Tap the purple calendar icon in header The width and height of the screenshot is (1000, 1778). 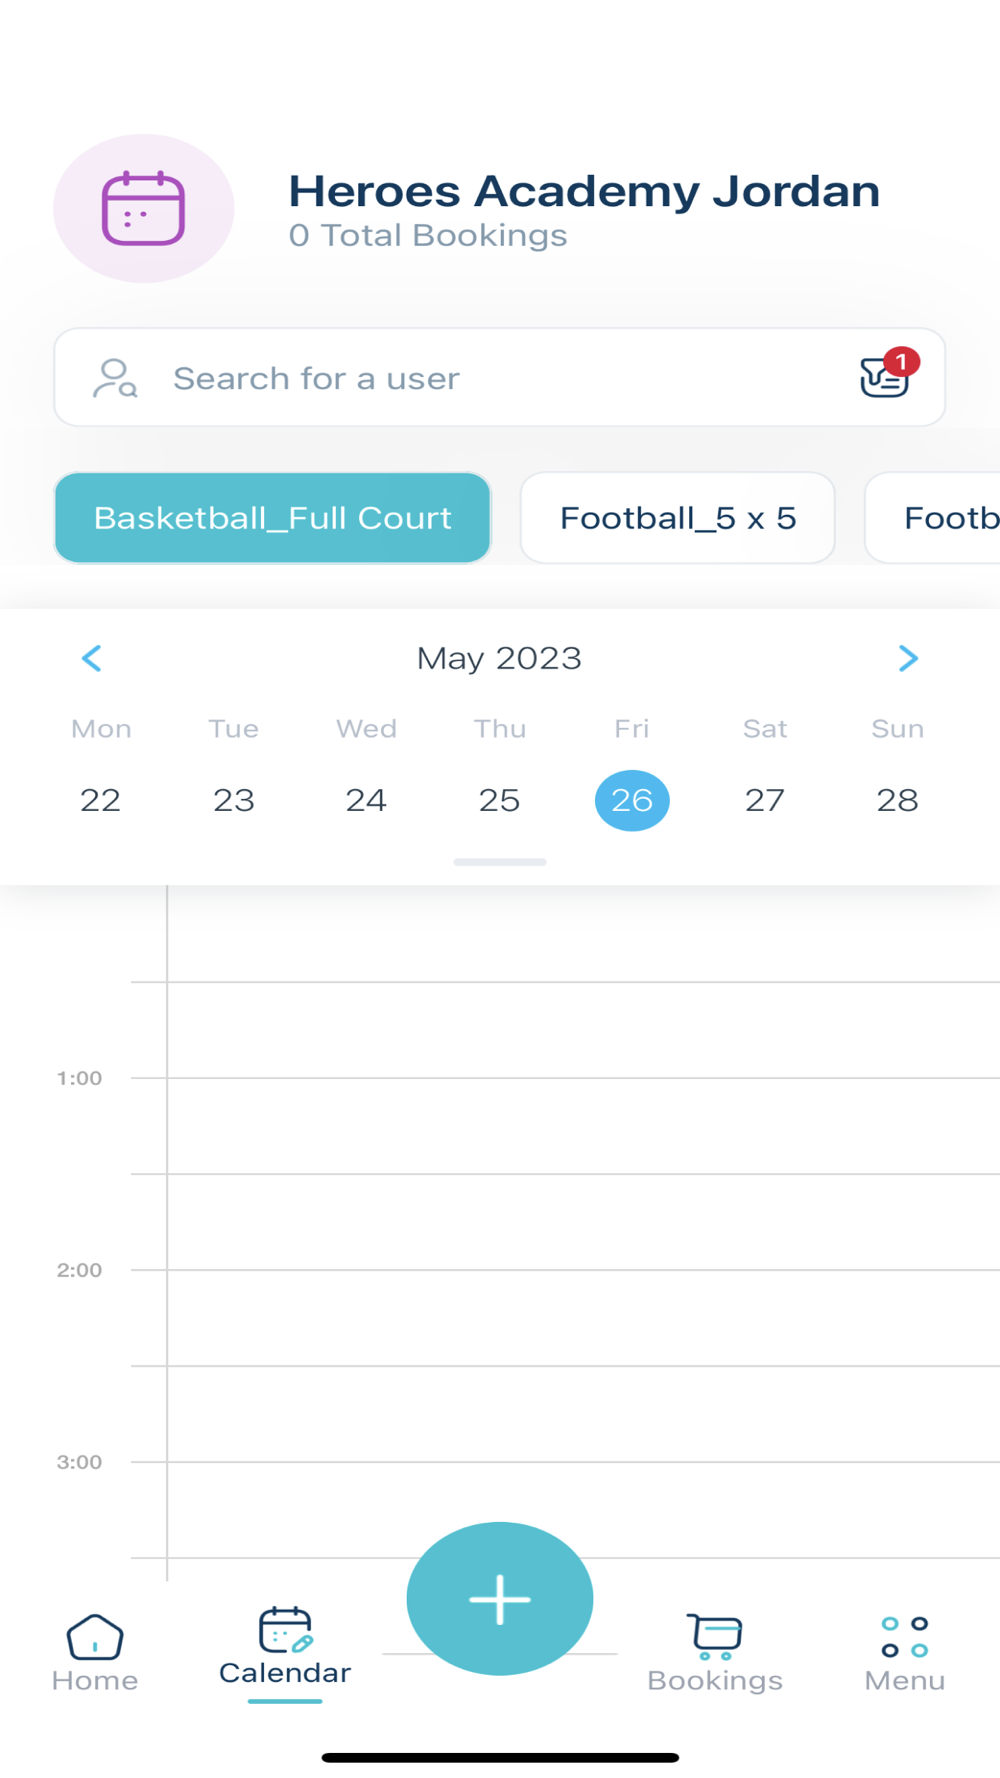pos(143,209)
